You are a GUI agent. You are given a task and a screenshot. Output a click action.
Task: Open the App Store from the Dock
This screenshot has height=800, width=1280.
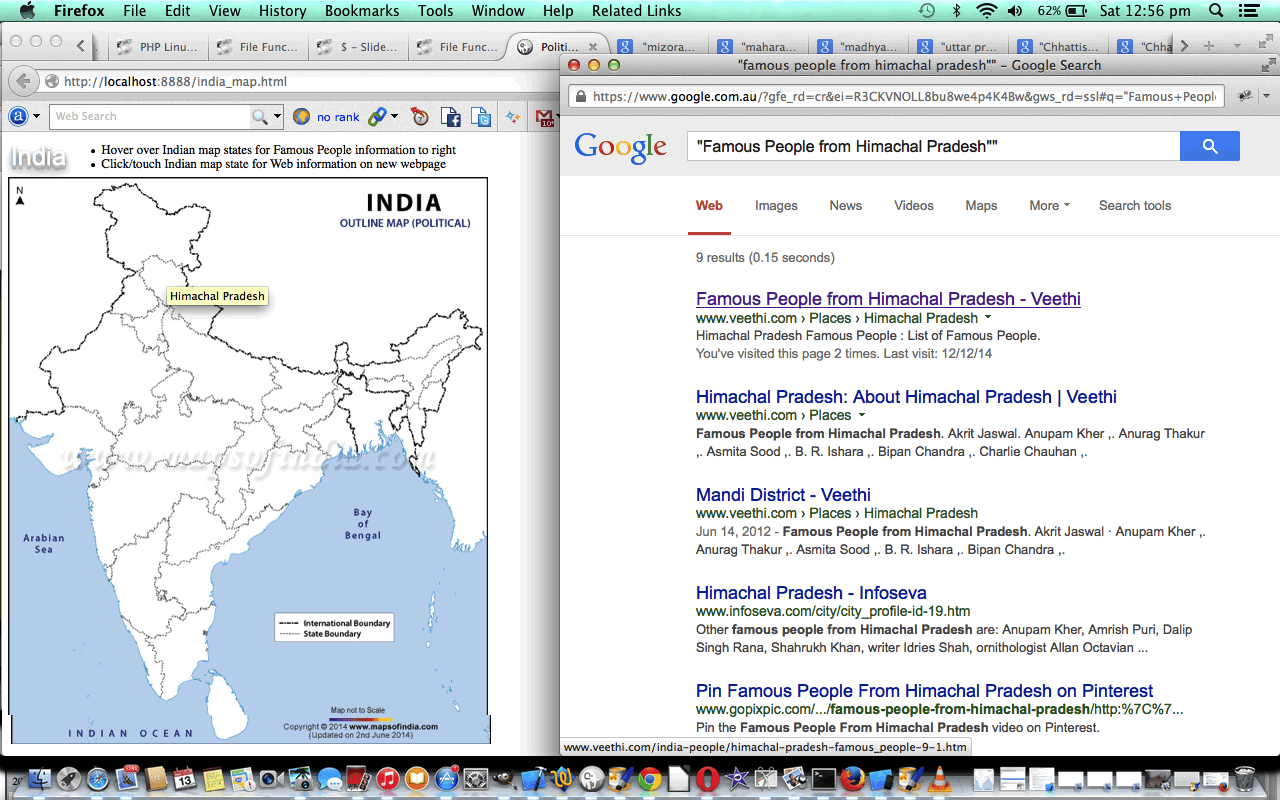coord(446,779)
